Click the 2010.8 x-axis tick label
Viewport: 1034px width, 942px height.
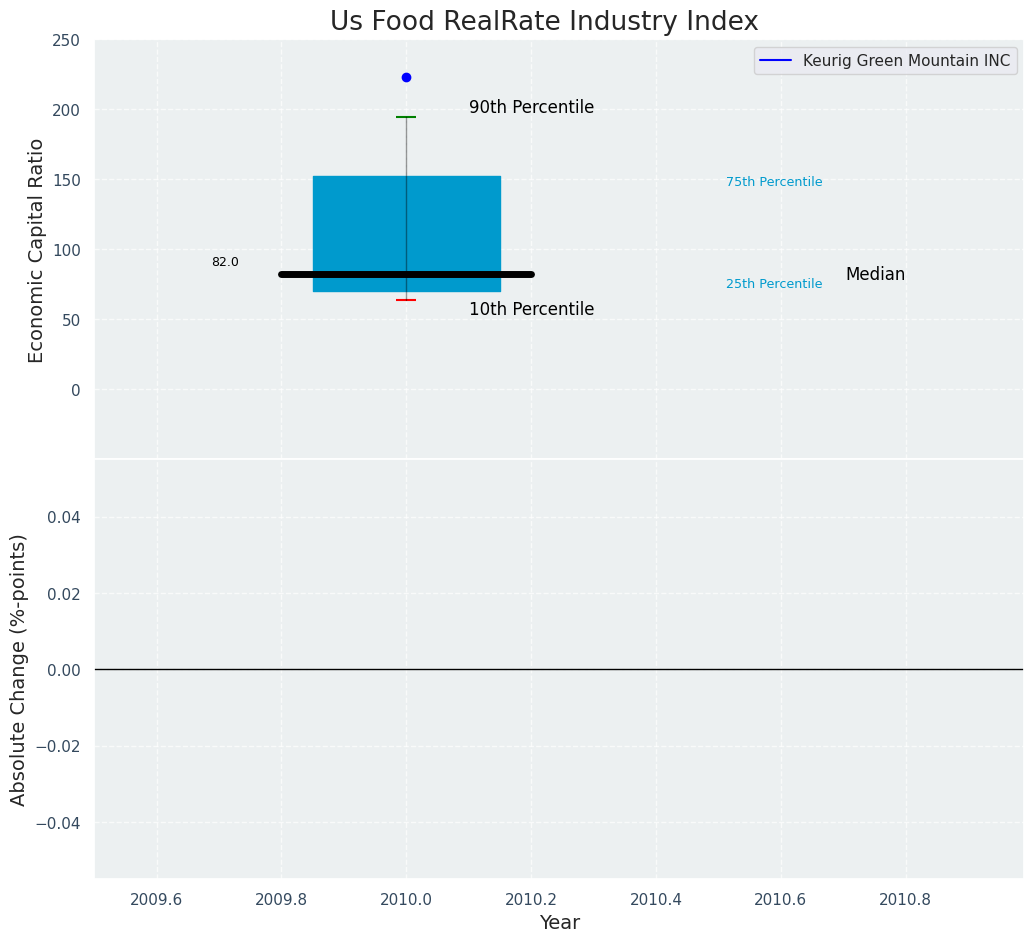pos(905,899)
